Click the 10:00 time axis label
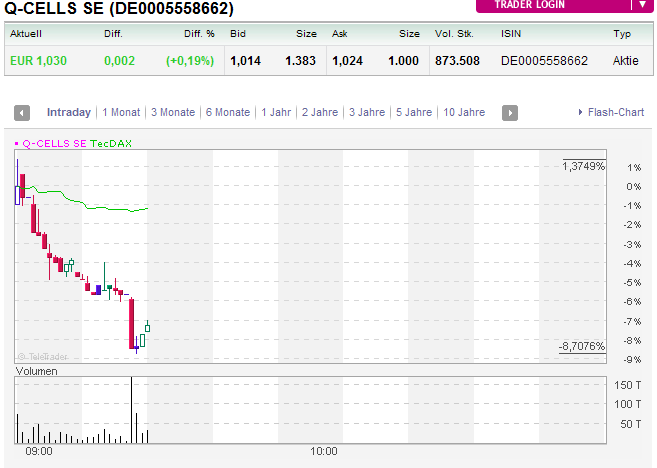 [x=323, y=451]
